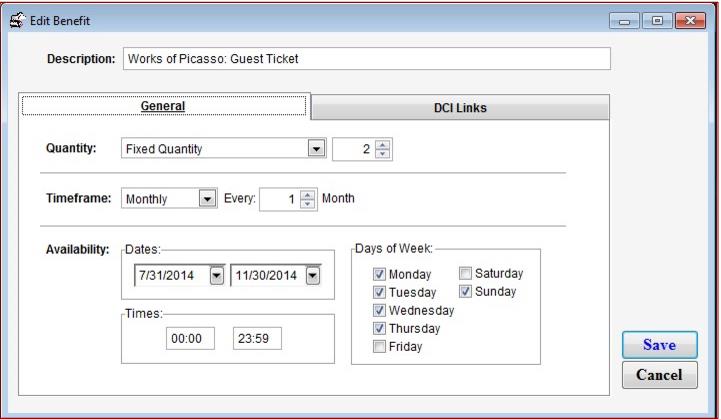Enable the Friday checkbox

click(x=379, y=346)
